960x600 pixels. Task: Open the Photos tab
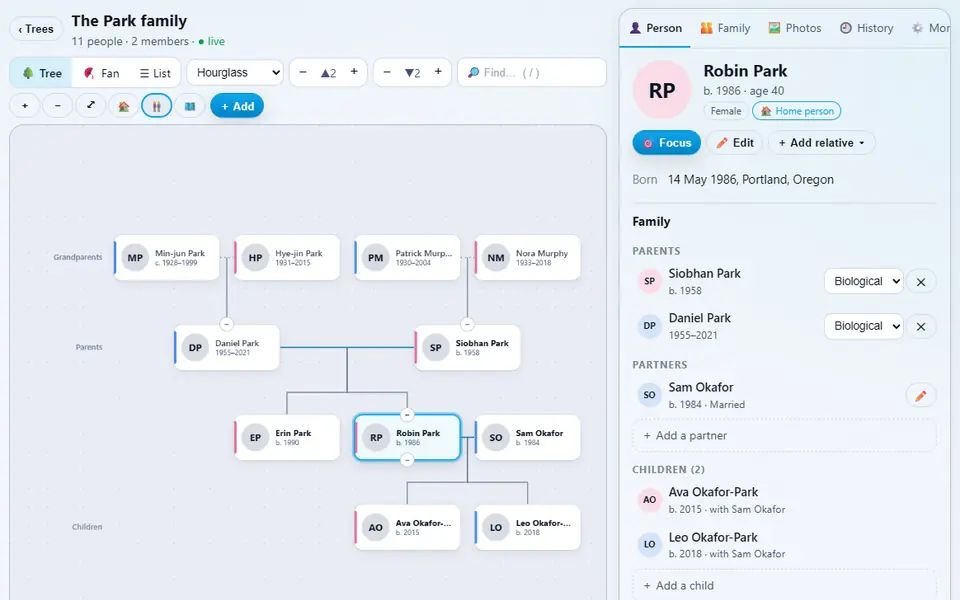[x=795, y=28]
